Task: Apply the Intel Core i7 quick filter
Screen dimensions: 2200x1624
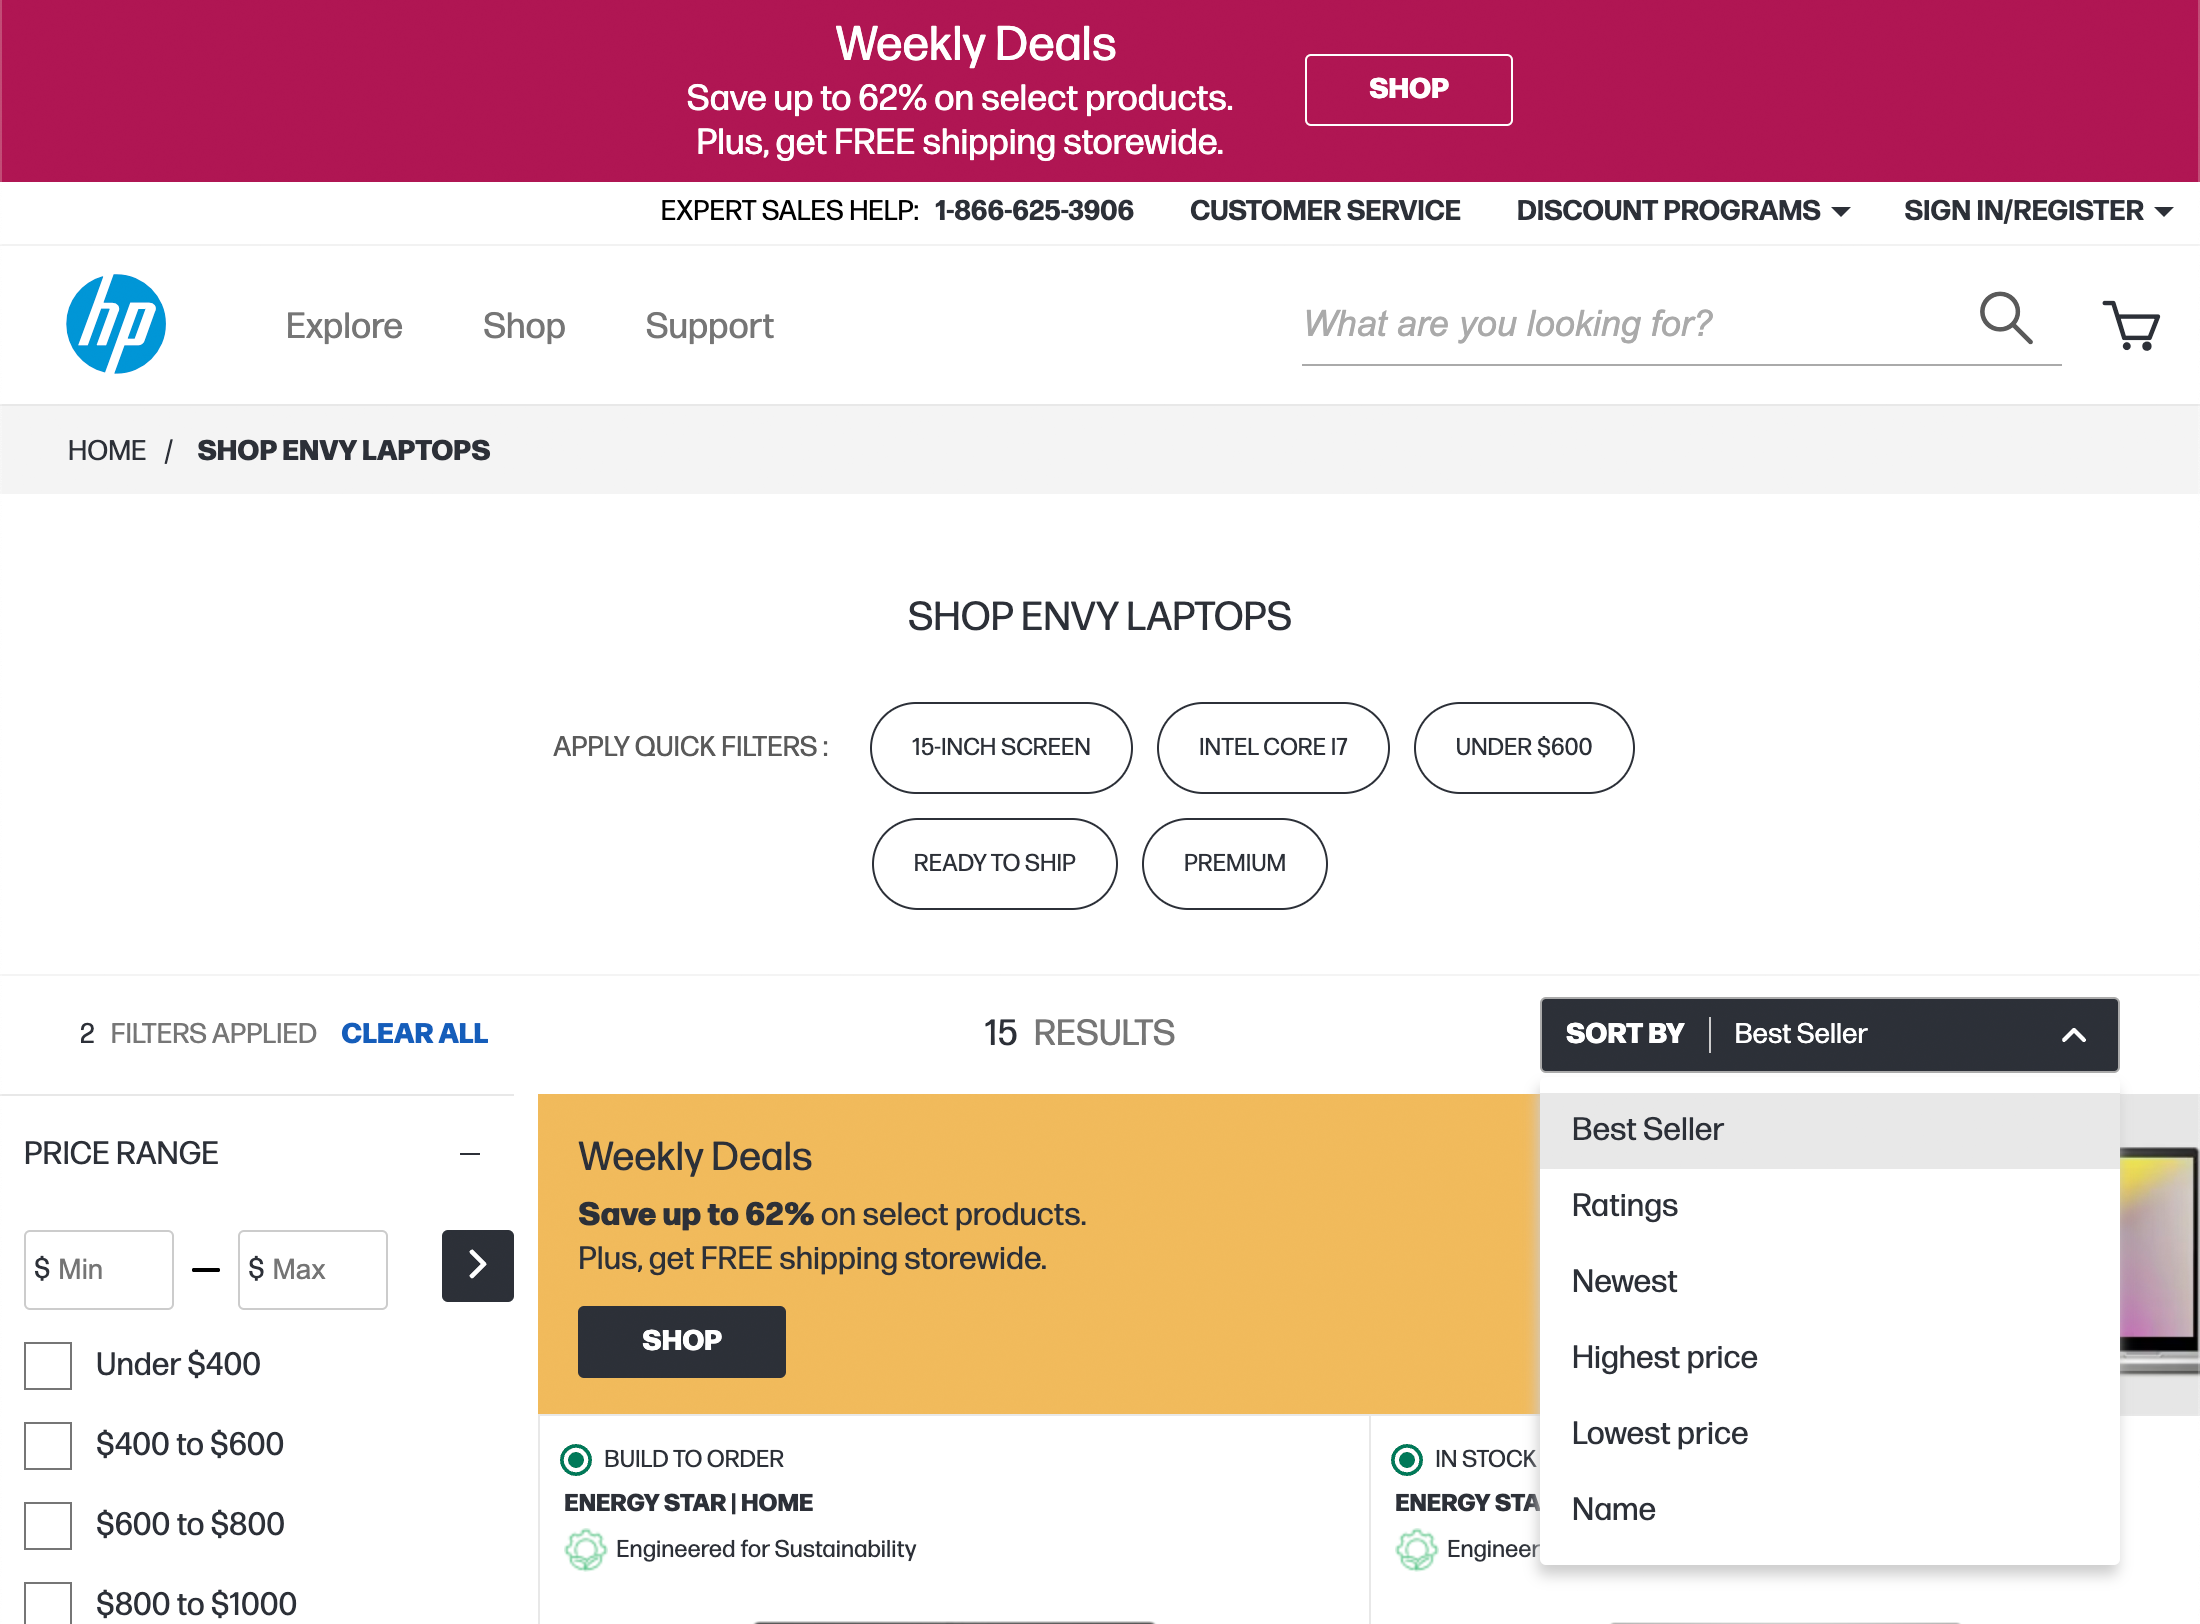Action: [x=1272, y=747]
